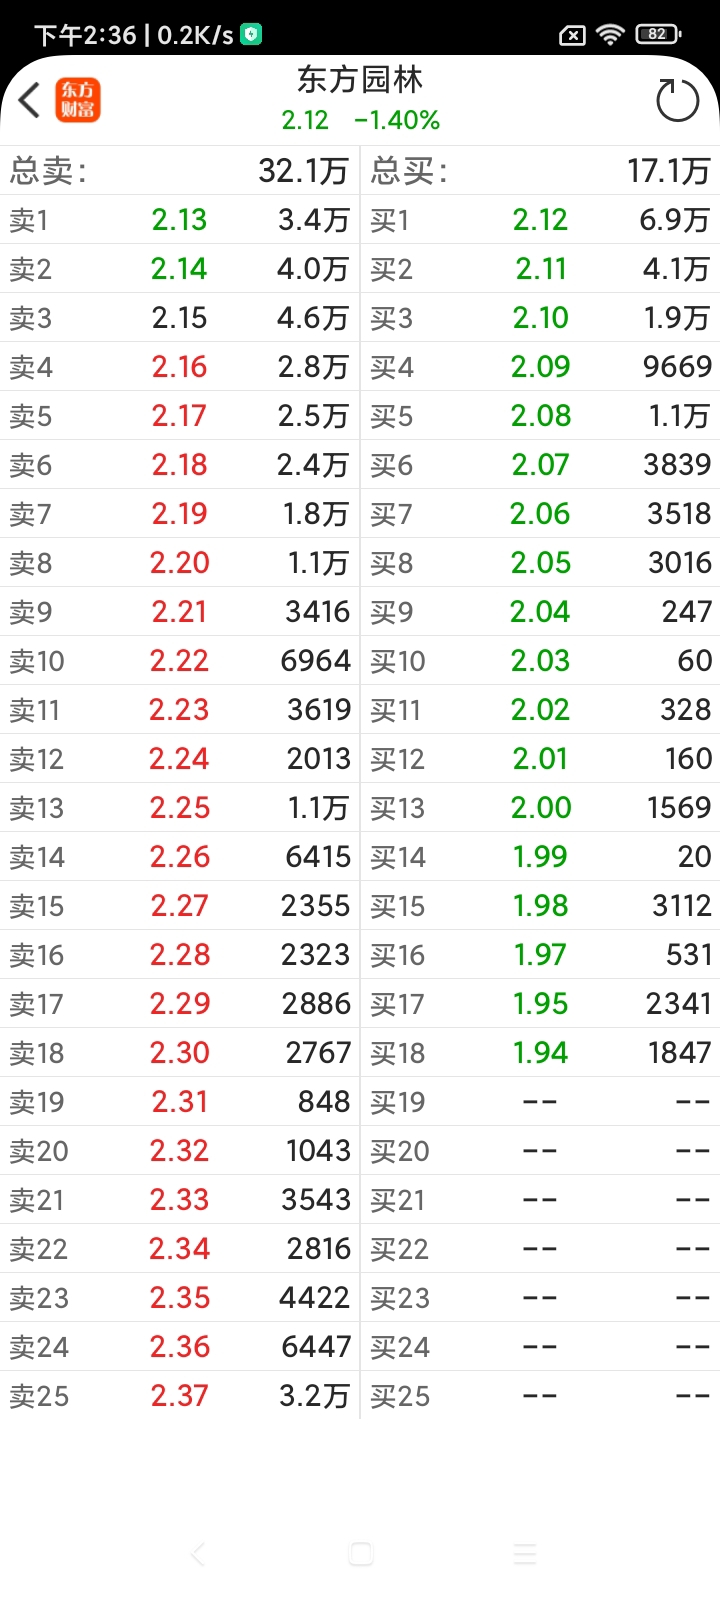
Task: Tap the 买9 price 2.04
Action: 540,612
